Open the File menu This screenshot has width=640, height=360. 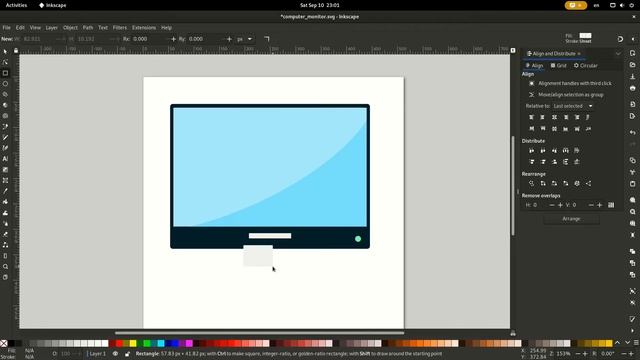pos(7,28)
